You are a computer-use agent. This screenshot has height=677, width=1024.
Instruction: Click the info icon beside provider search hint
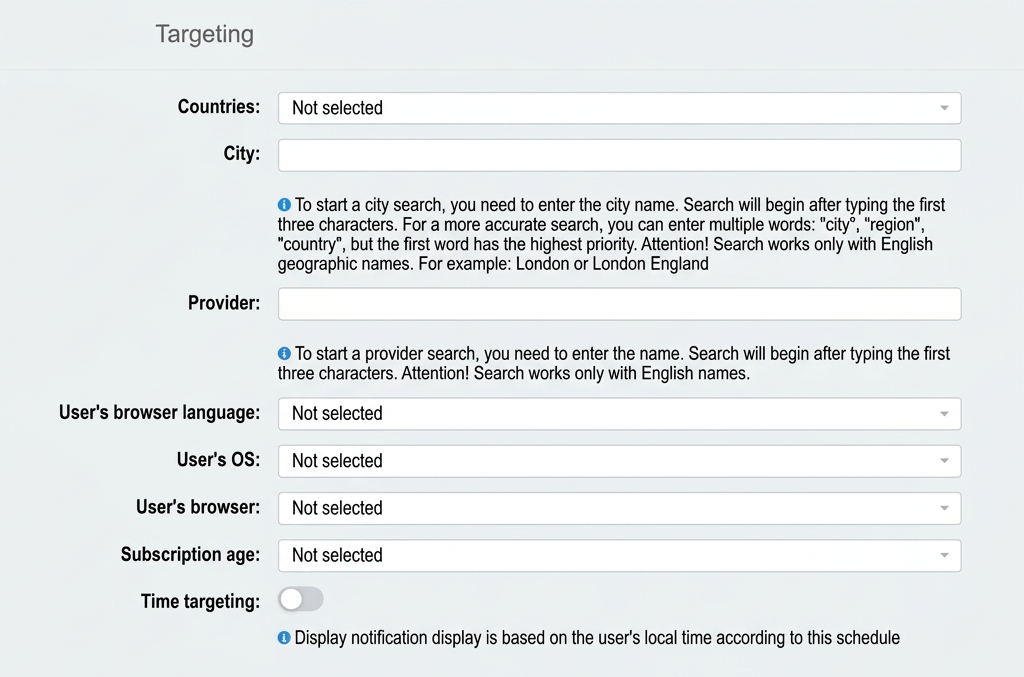coord(284,353)
